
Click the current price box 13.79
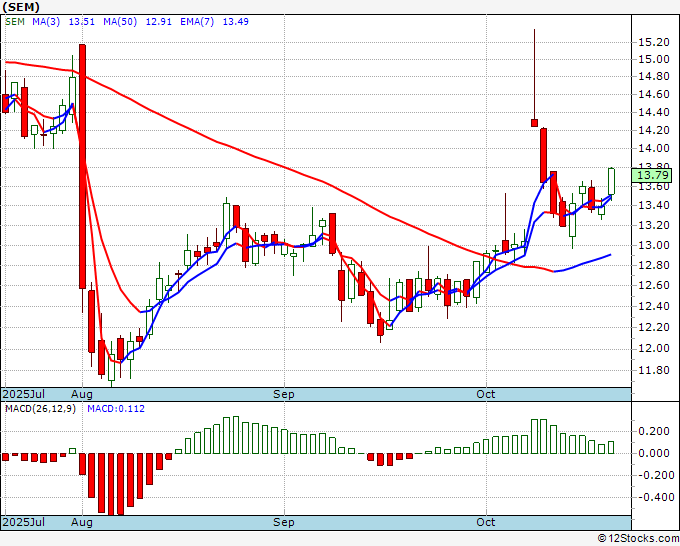coord(652,175)
